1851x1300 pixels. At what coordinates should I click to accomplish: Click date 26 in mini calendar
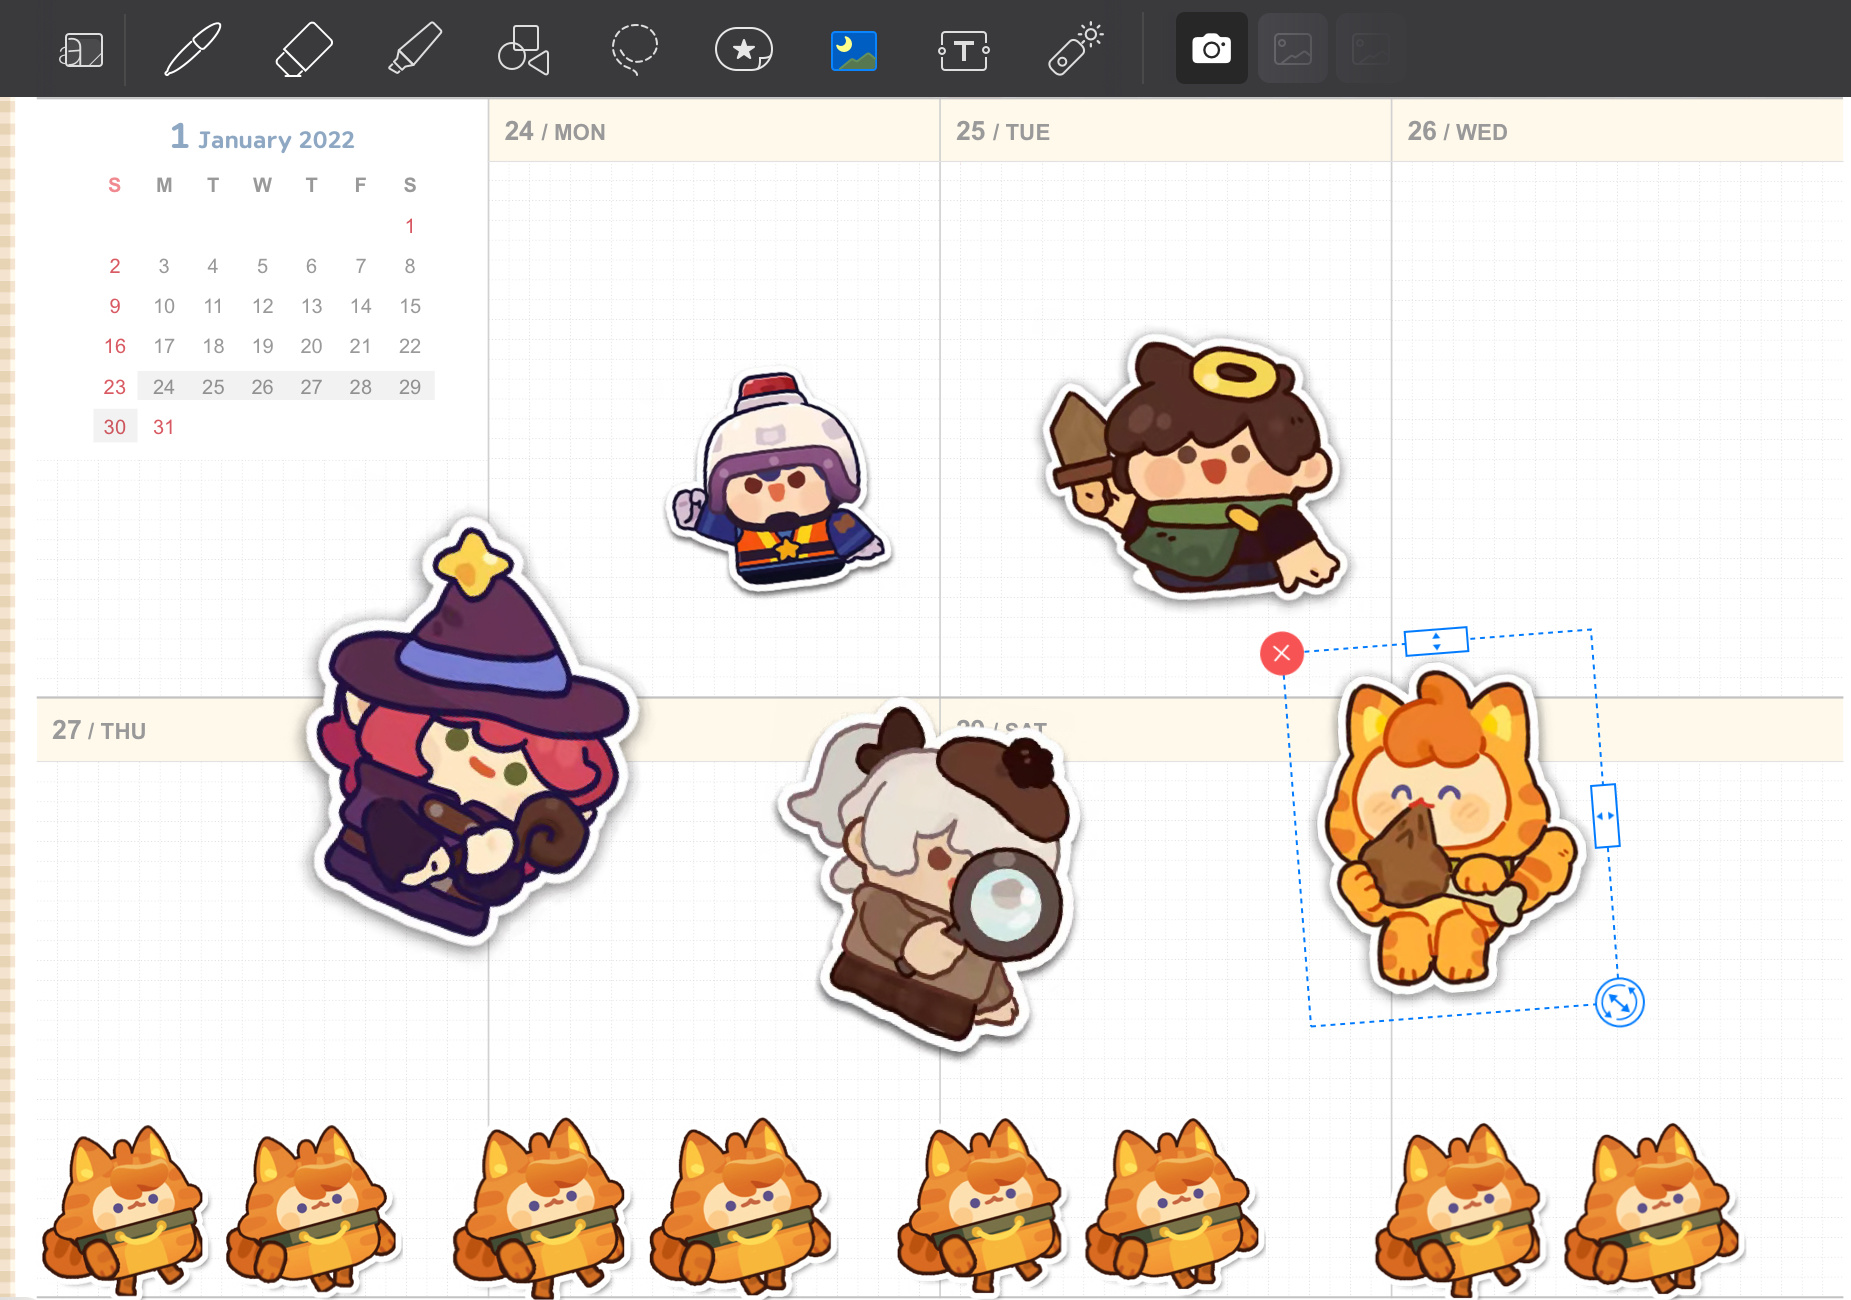262,387
